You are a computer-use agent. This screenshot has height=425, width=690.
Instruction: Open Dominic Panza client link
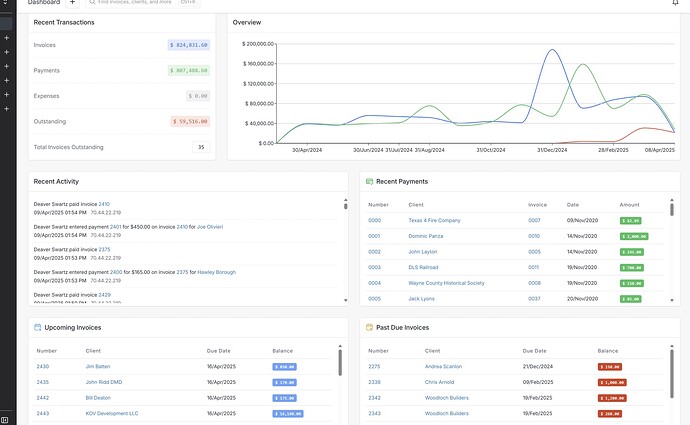(x=426, y=236)
